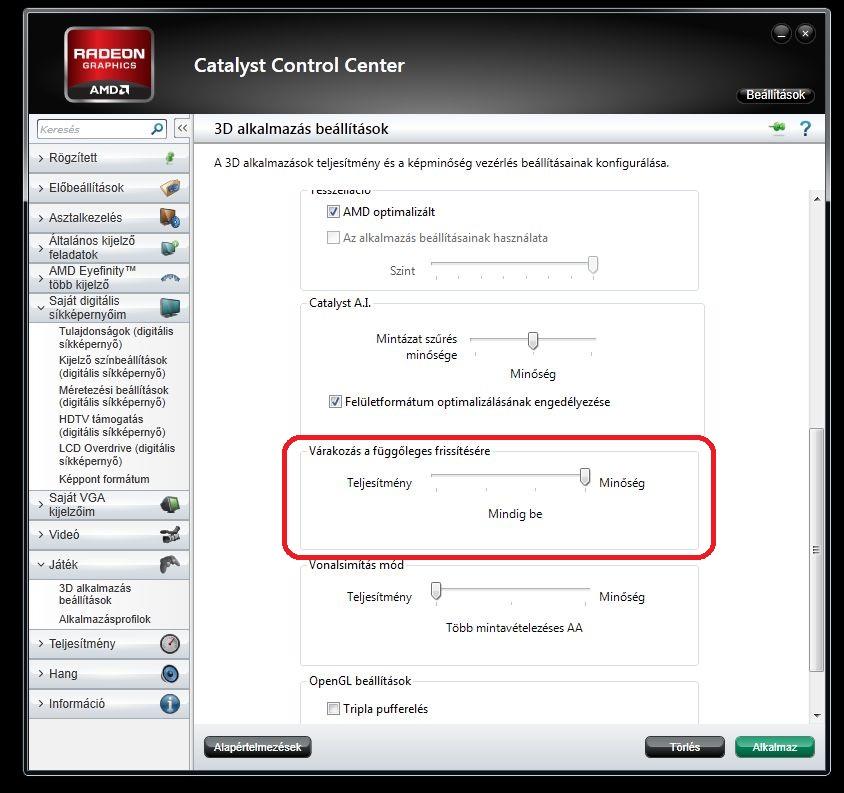The height and width of the screenshot is (793, 844).
Task: Click the Mintázat szűrés minősége slider thumb
Action: click(x=533, y=340)
